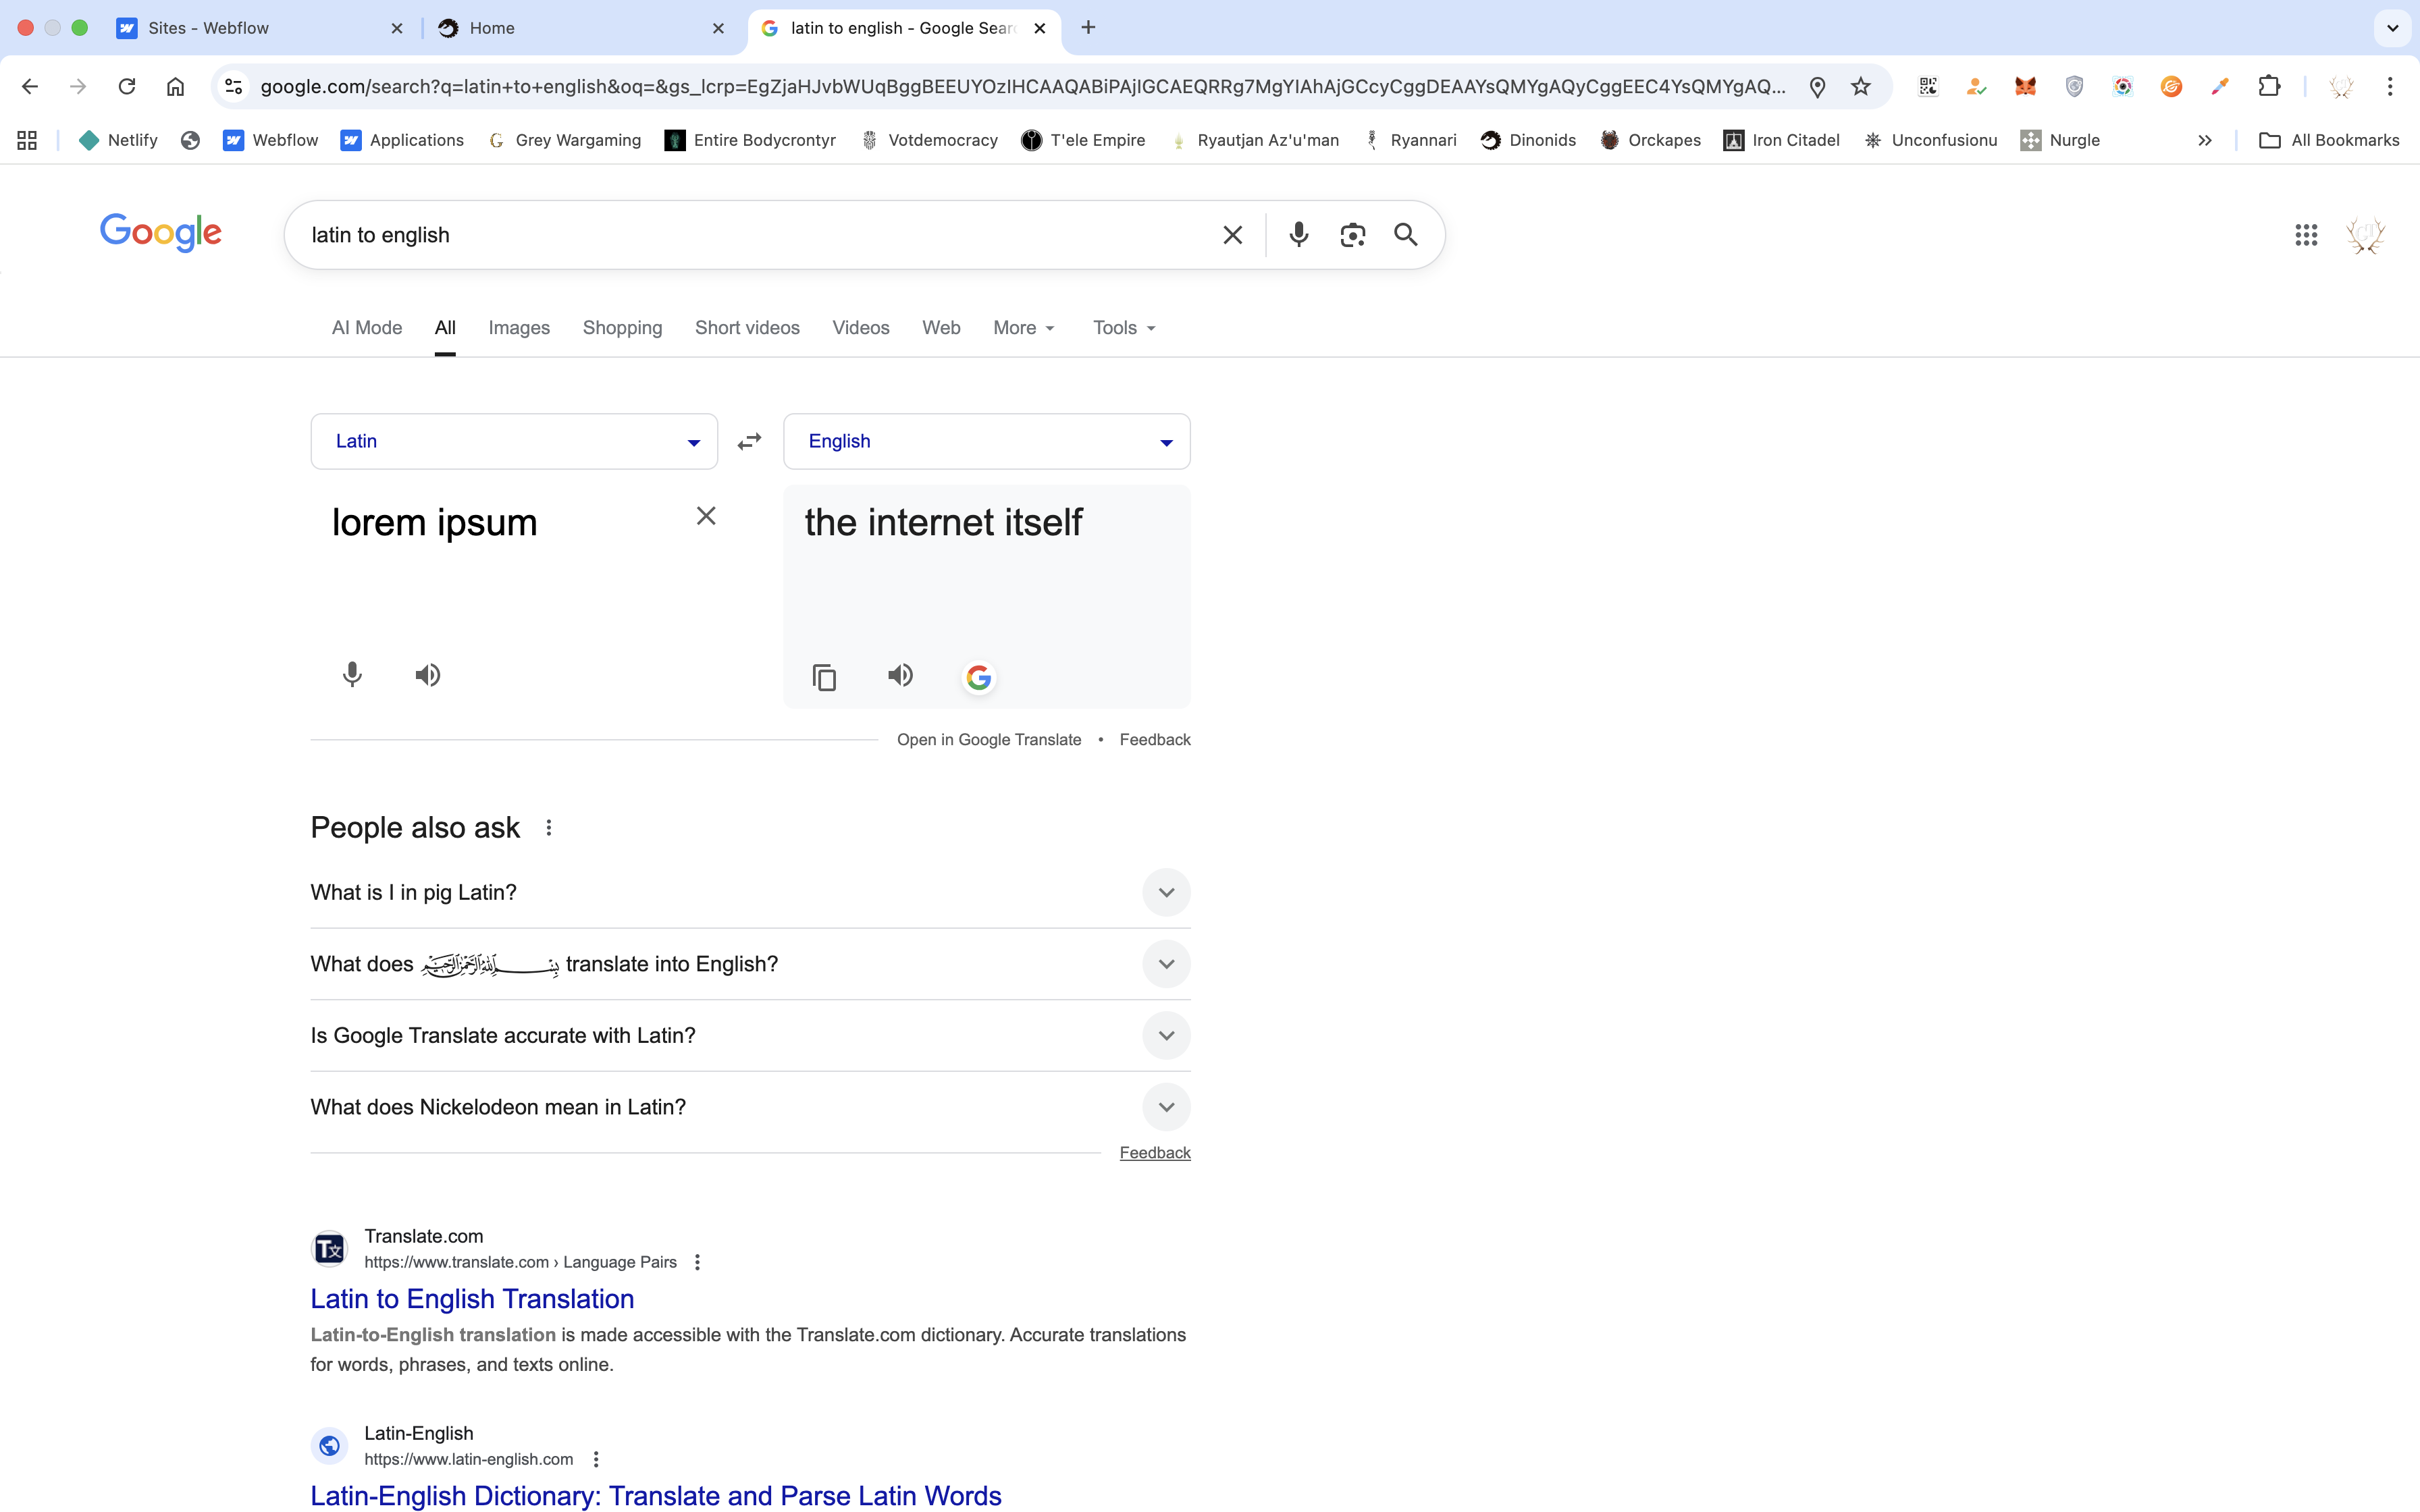Open the Latin source language dropdown
2420x1512 pixels.
tap(514, 441)
